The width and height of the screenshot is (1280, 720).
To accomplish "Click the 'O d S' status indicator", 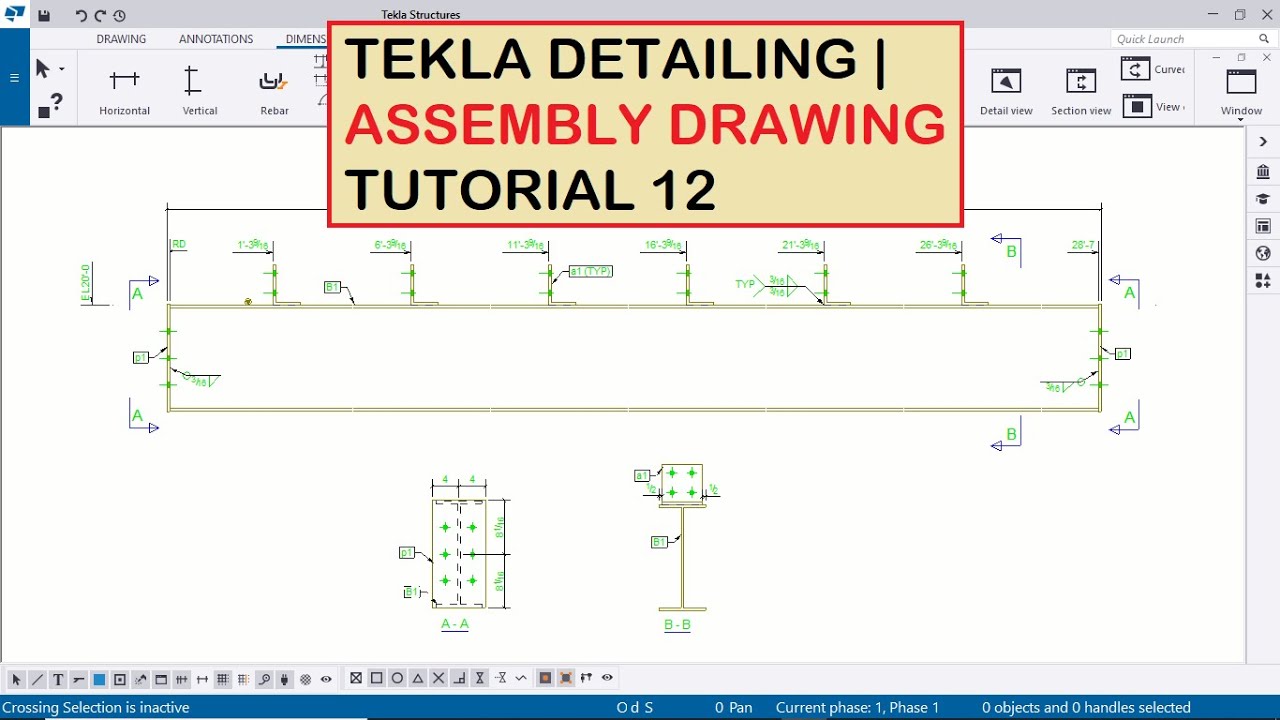I will (x=635, y=707).
